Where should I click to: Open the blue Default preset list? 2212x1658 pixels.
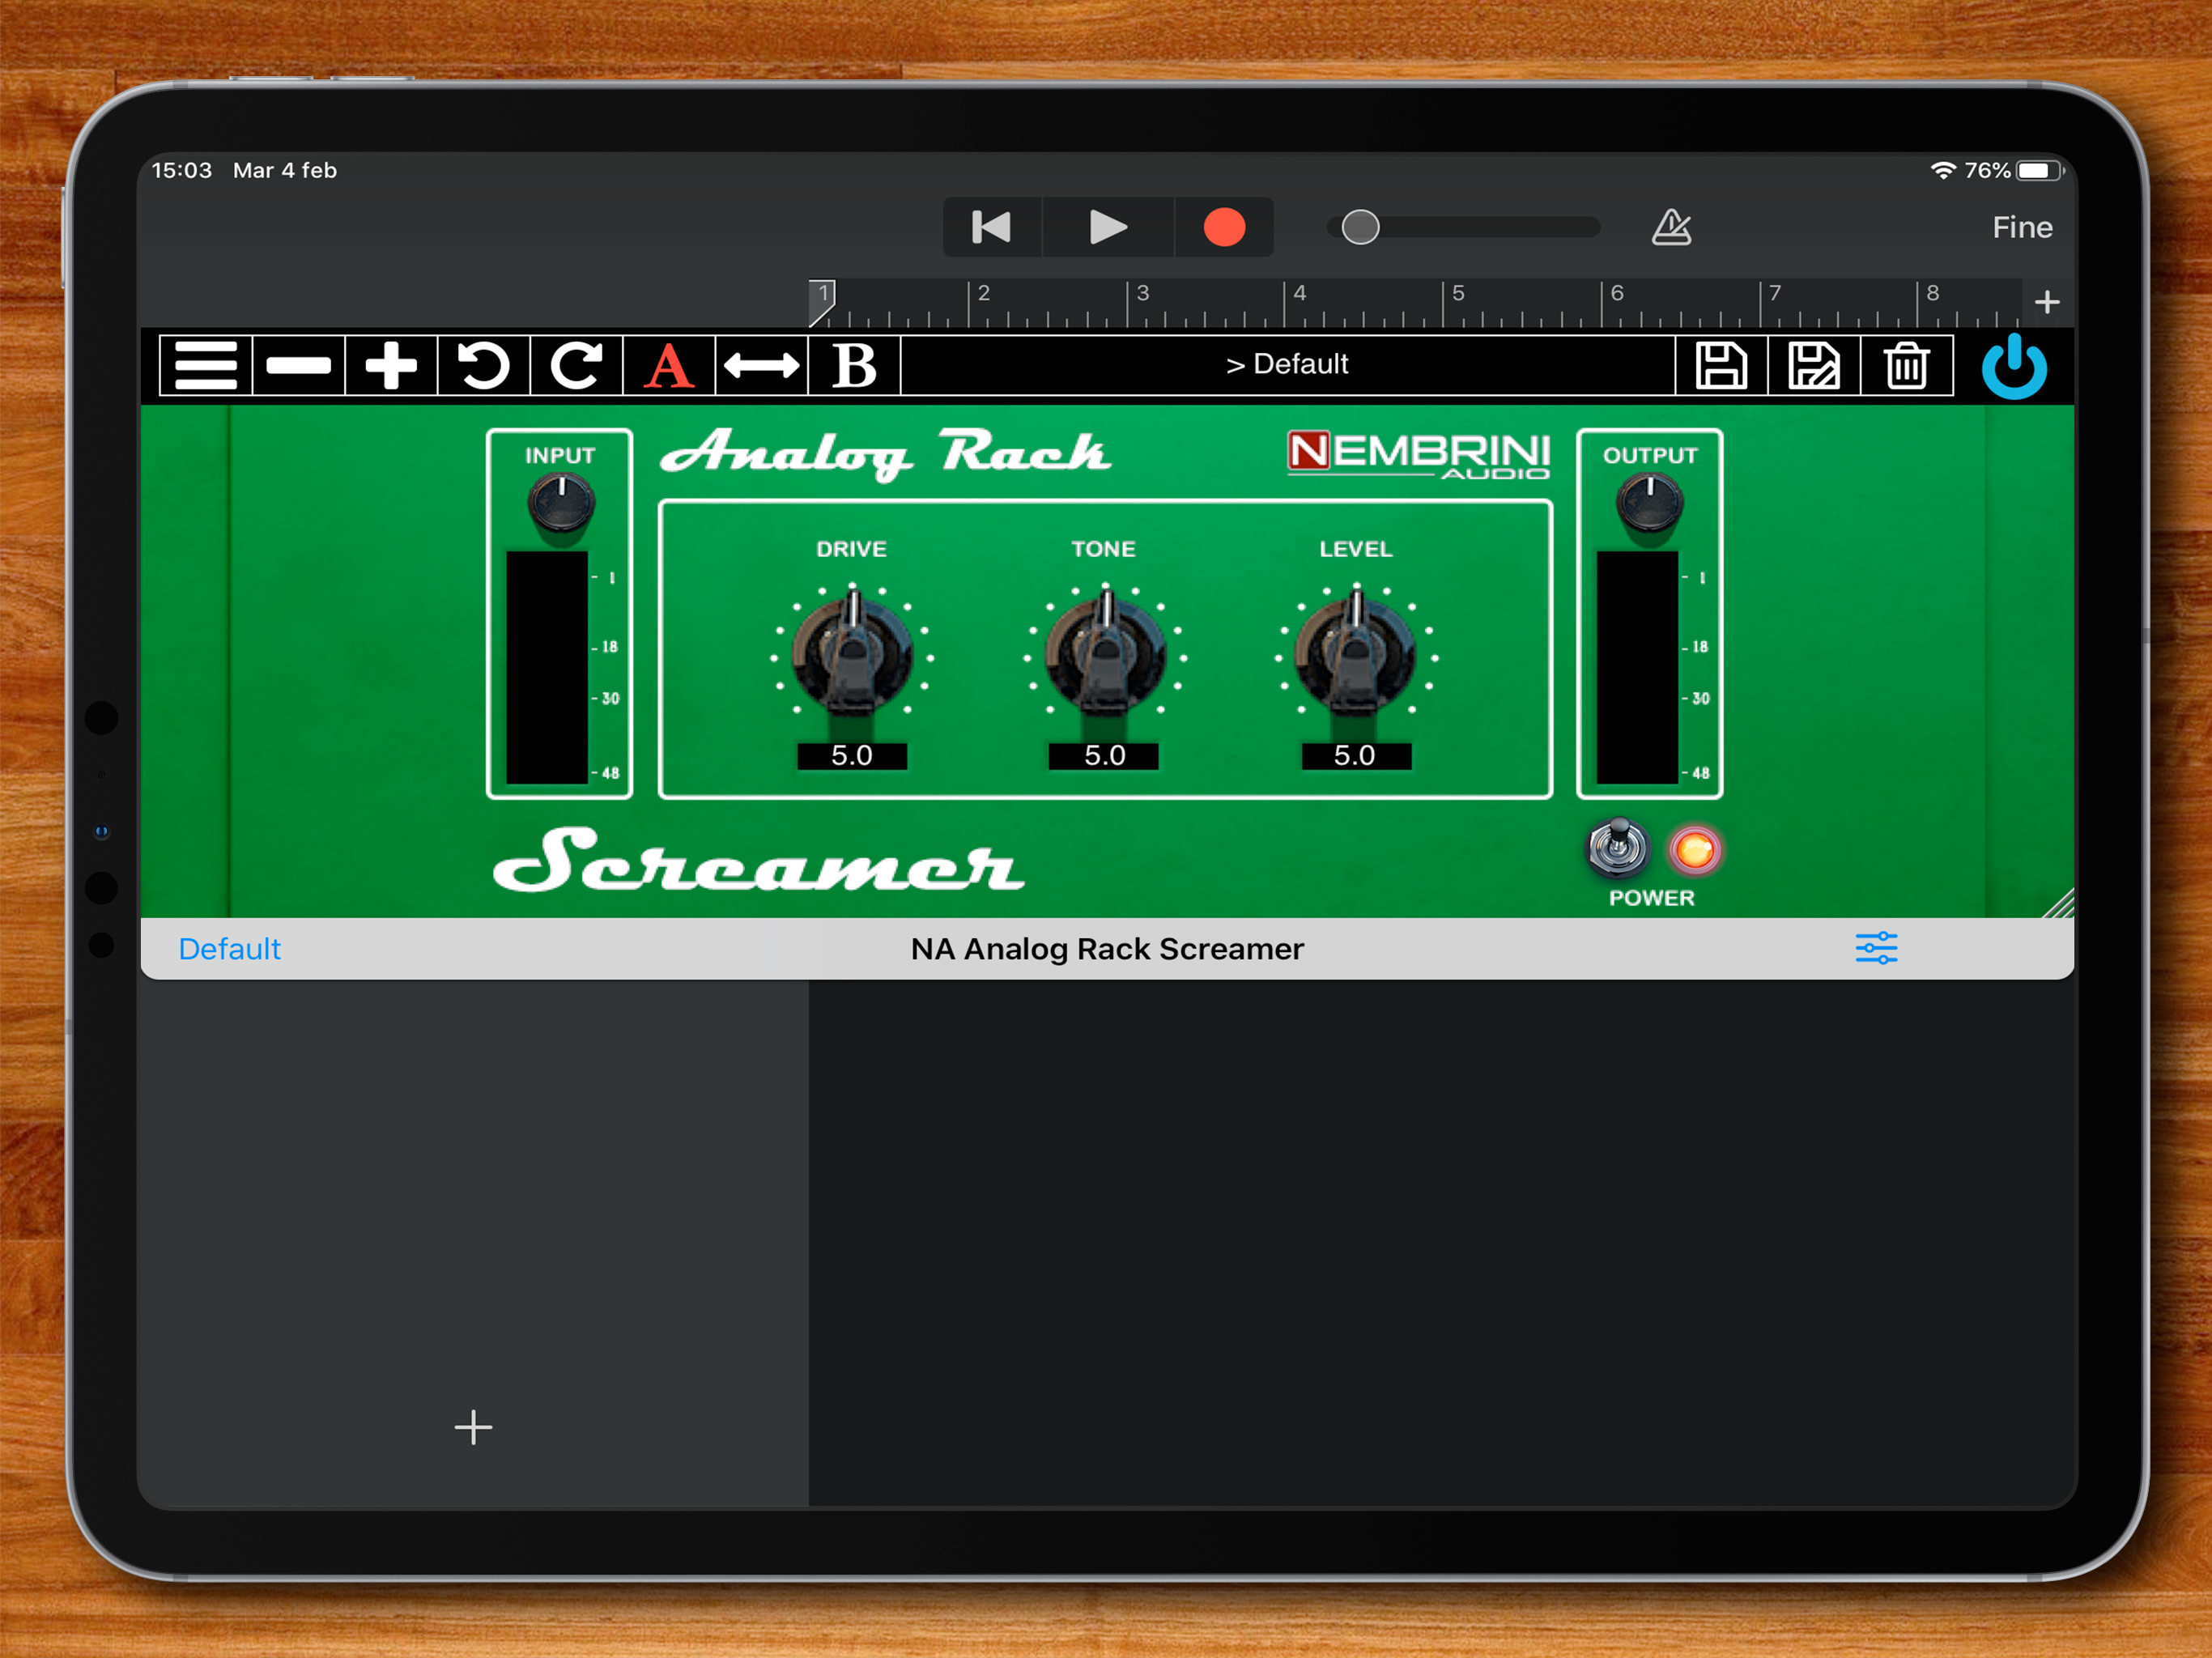[229, 948]
